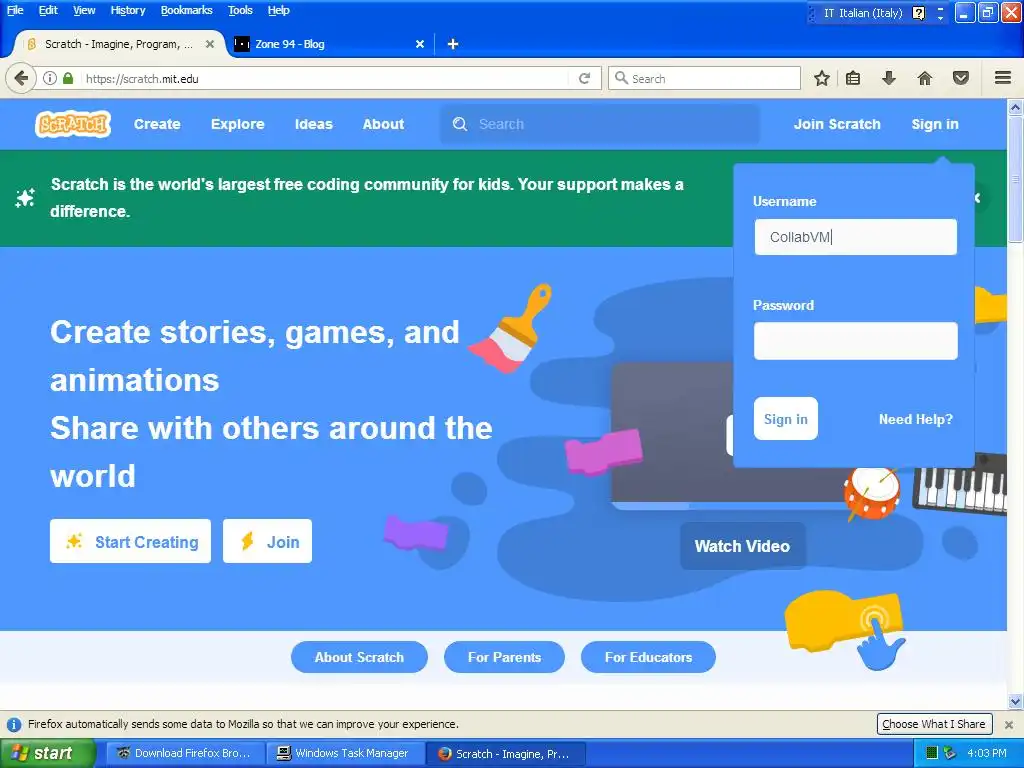Viewport: 1024px width, 768px height.
Task: Click the language bar help icon
Action: point(919,13)
